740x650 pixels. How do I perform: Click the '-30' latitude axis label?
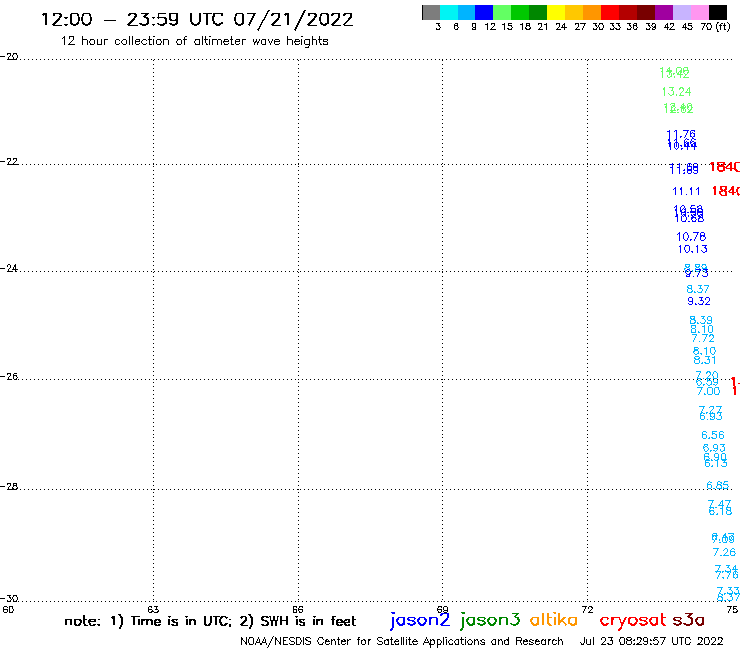click(9, 599)
